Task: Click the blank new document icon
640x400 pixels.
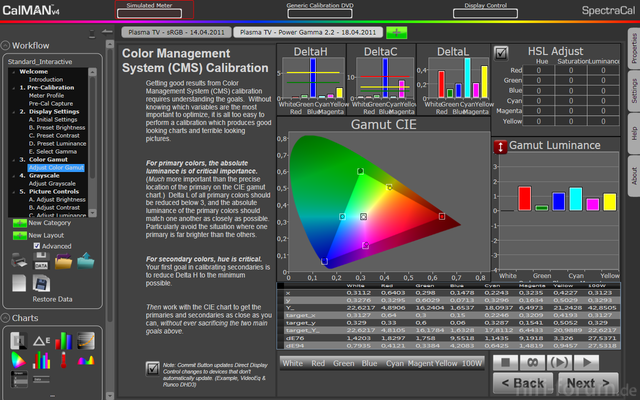Action: tap(19, 283)
